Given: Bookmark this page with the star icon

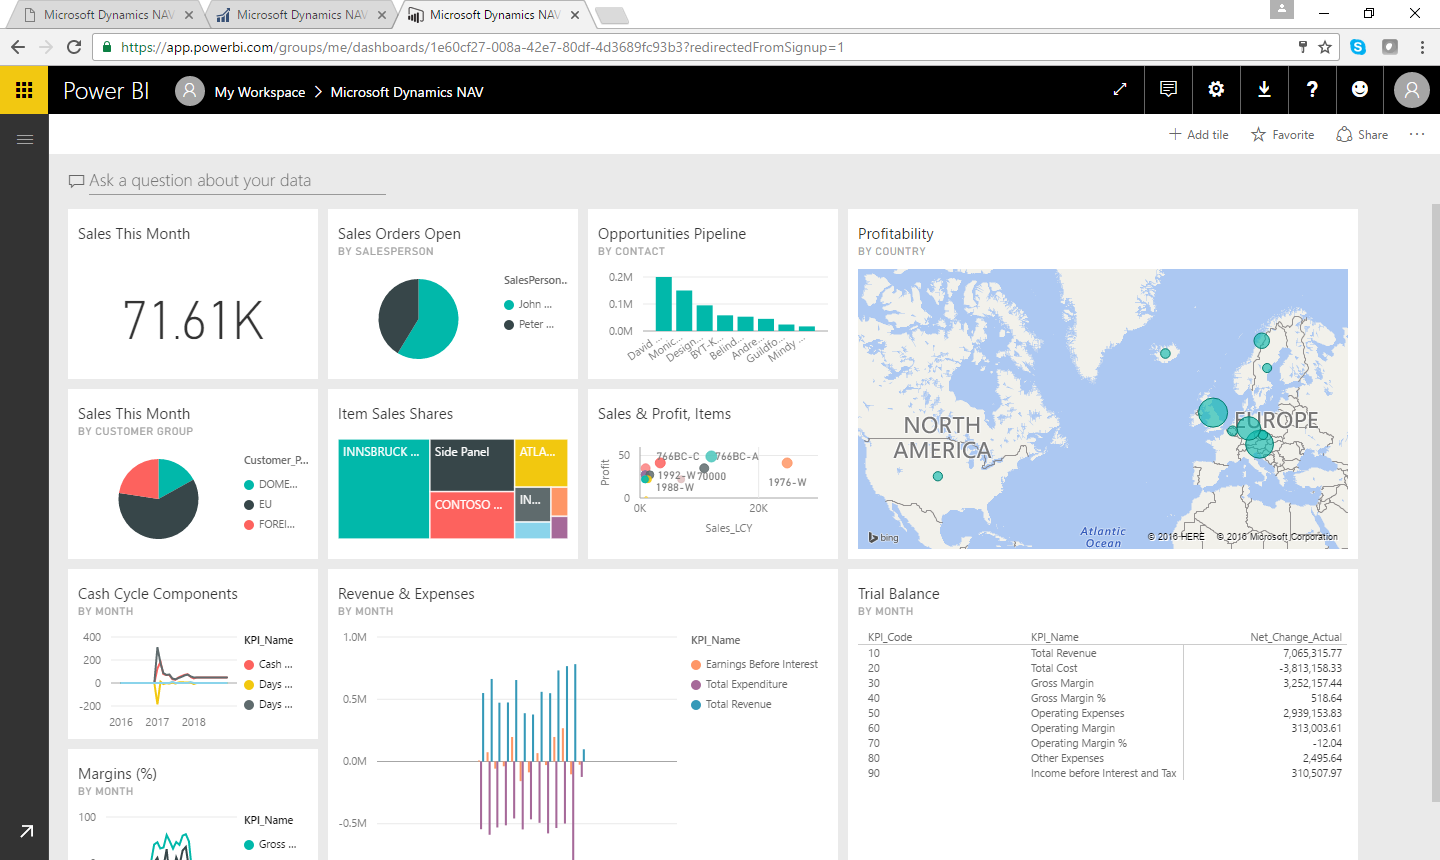Looking at the screenshot, I should pos(1325,47).
